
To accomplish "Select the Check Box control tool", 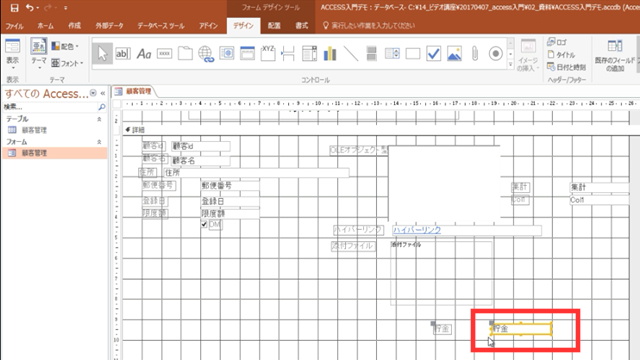I will [433, 53].
